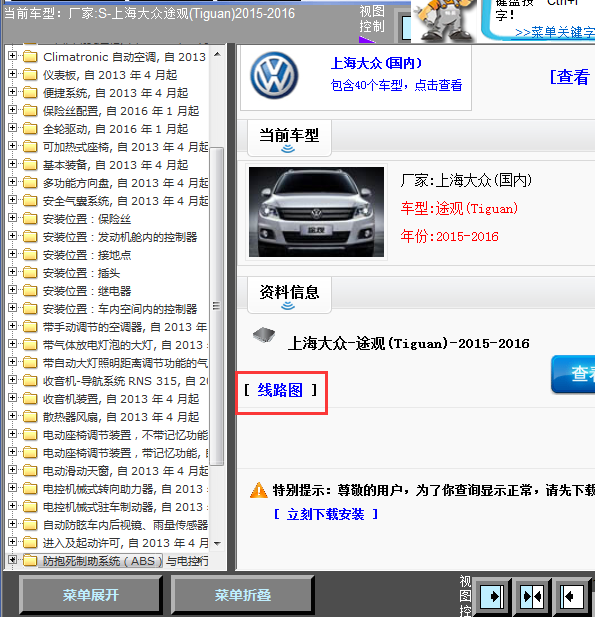Click the 车型:途观(Tiguan) red text
The width and height of the screenshot is (595, 617).
pyautogui.click(x=459, y=209)
